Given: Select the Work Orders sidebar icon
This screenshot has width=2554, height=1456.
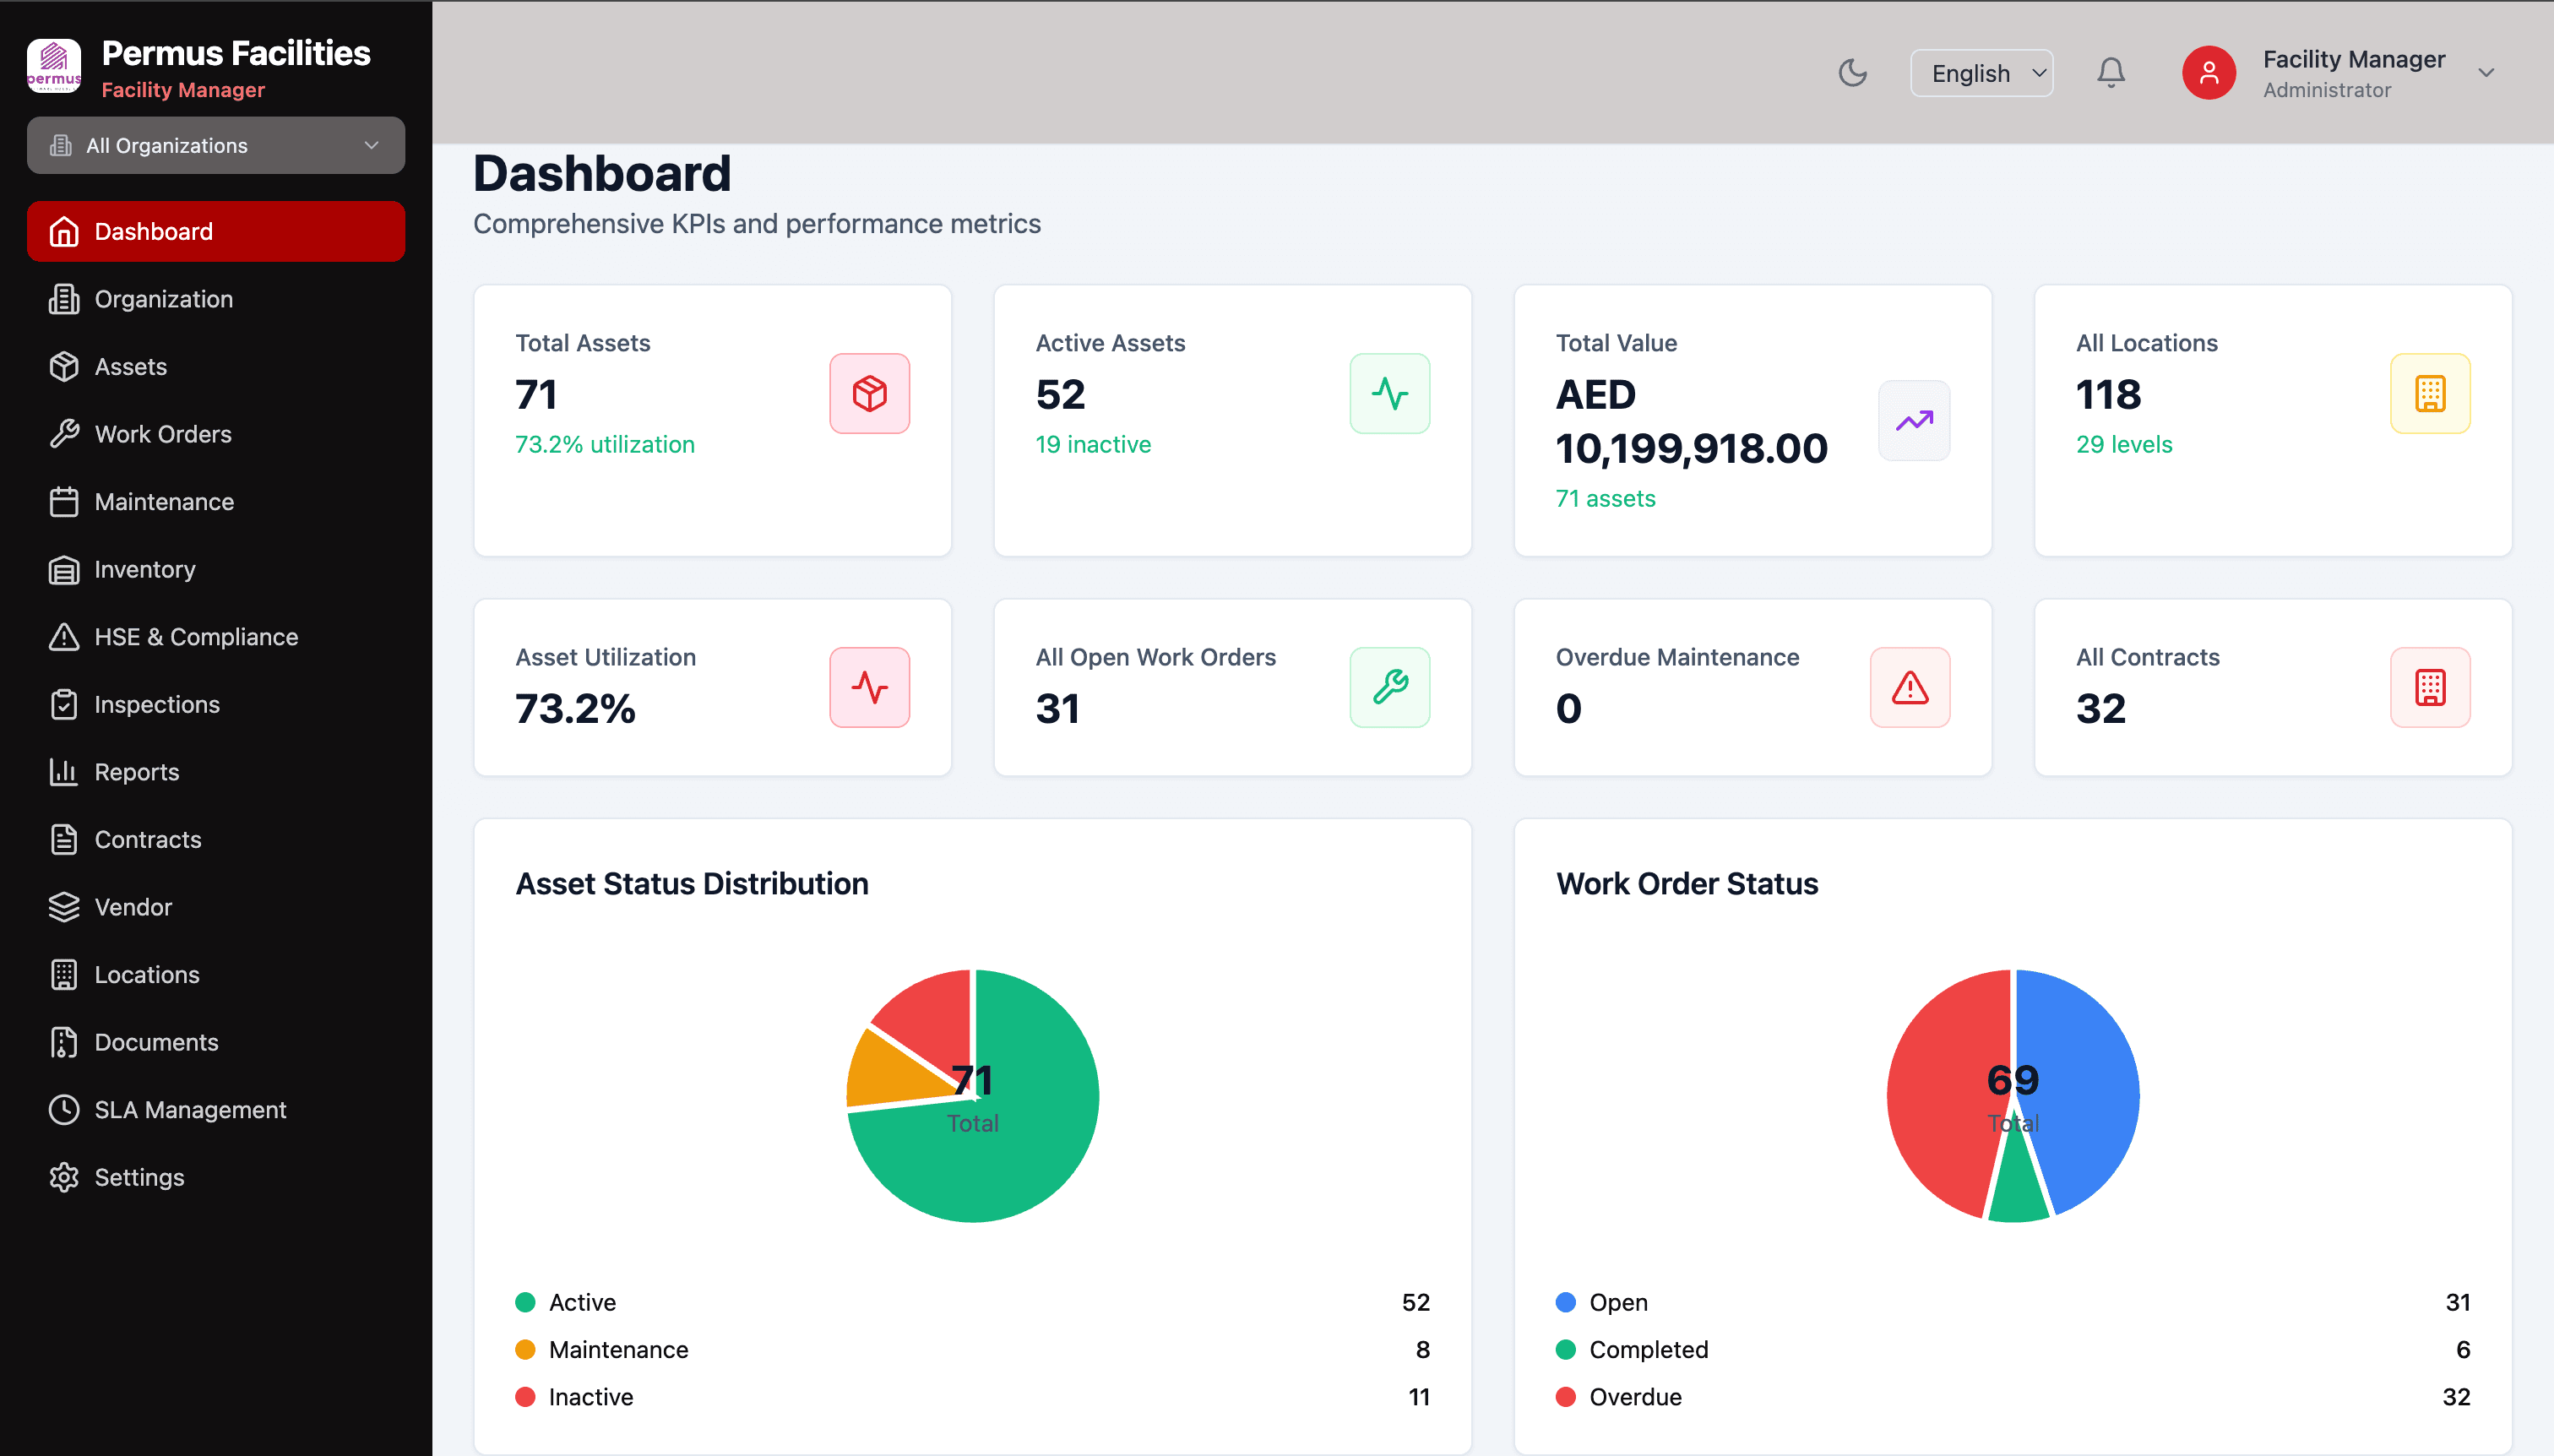Looking at the screenshot, I should click(64, 433).
